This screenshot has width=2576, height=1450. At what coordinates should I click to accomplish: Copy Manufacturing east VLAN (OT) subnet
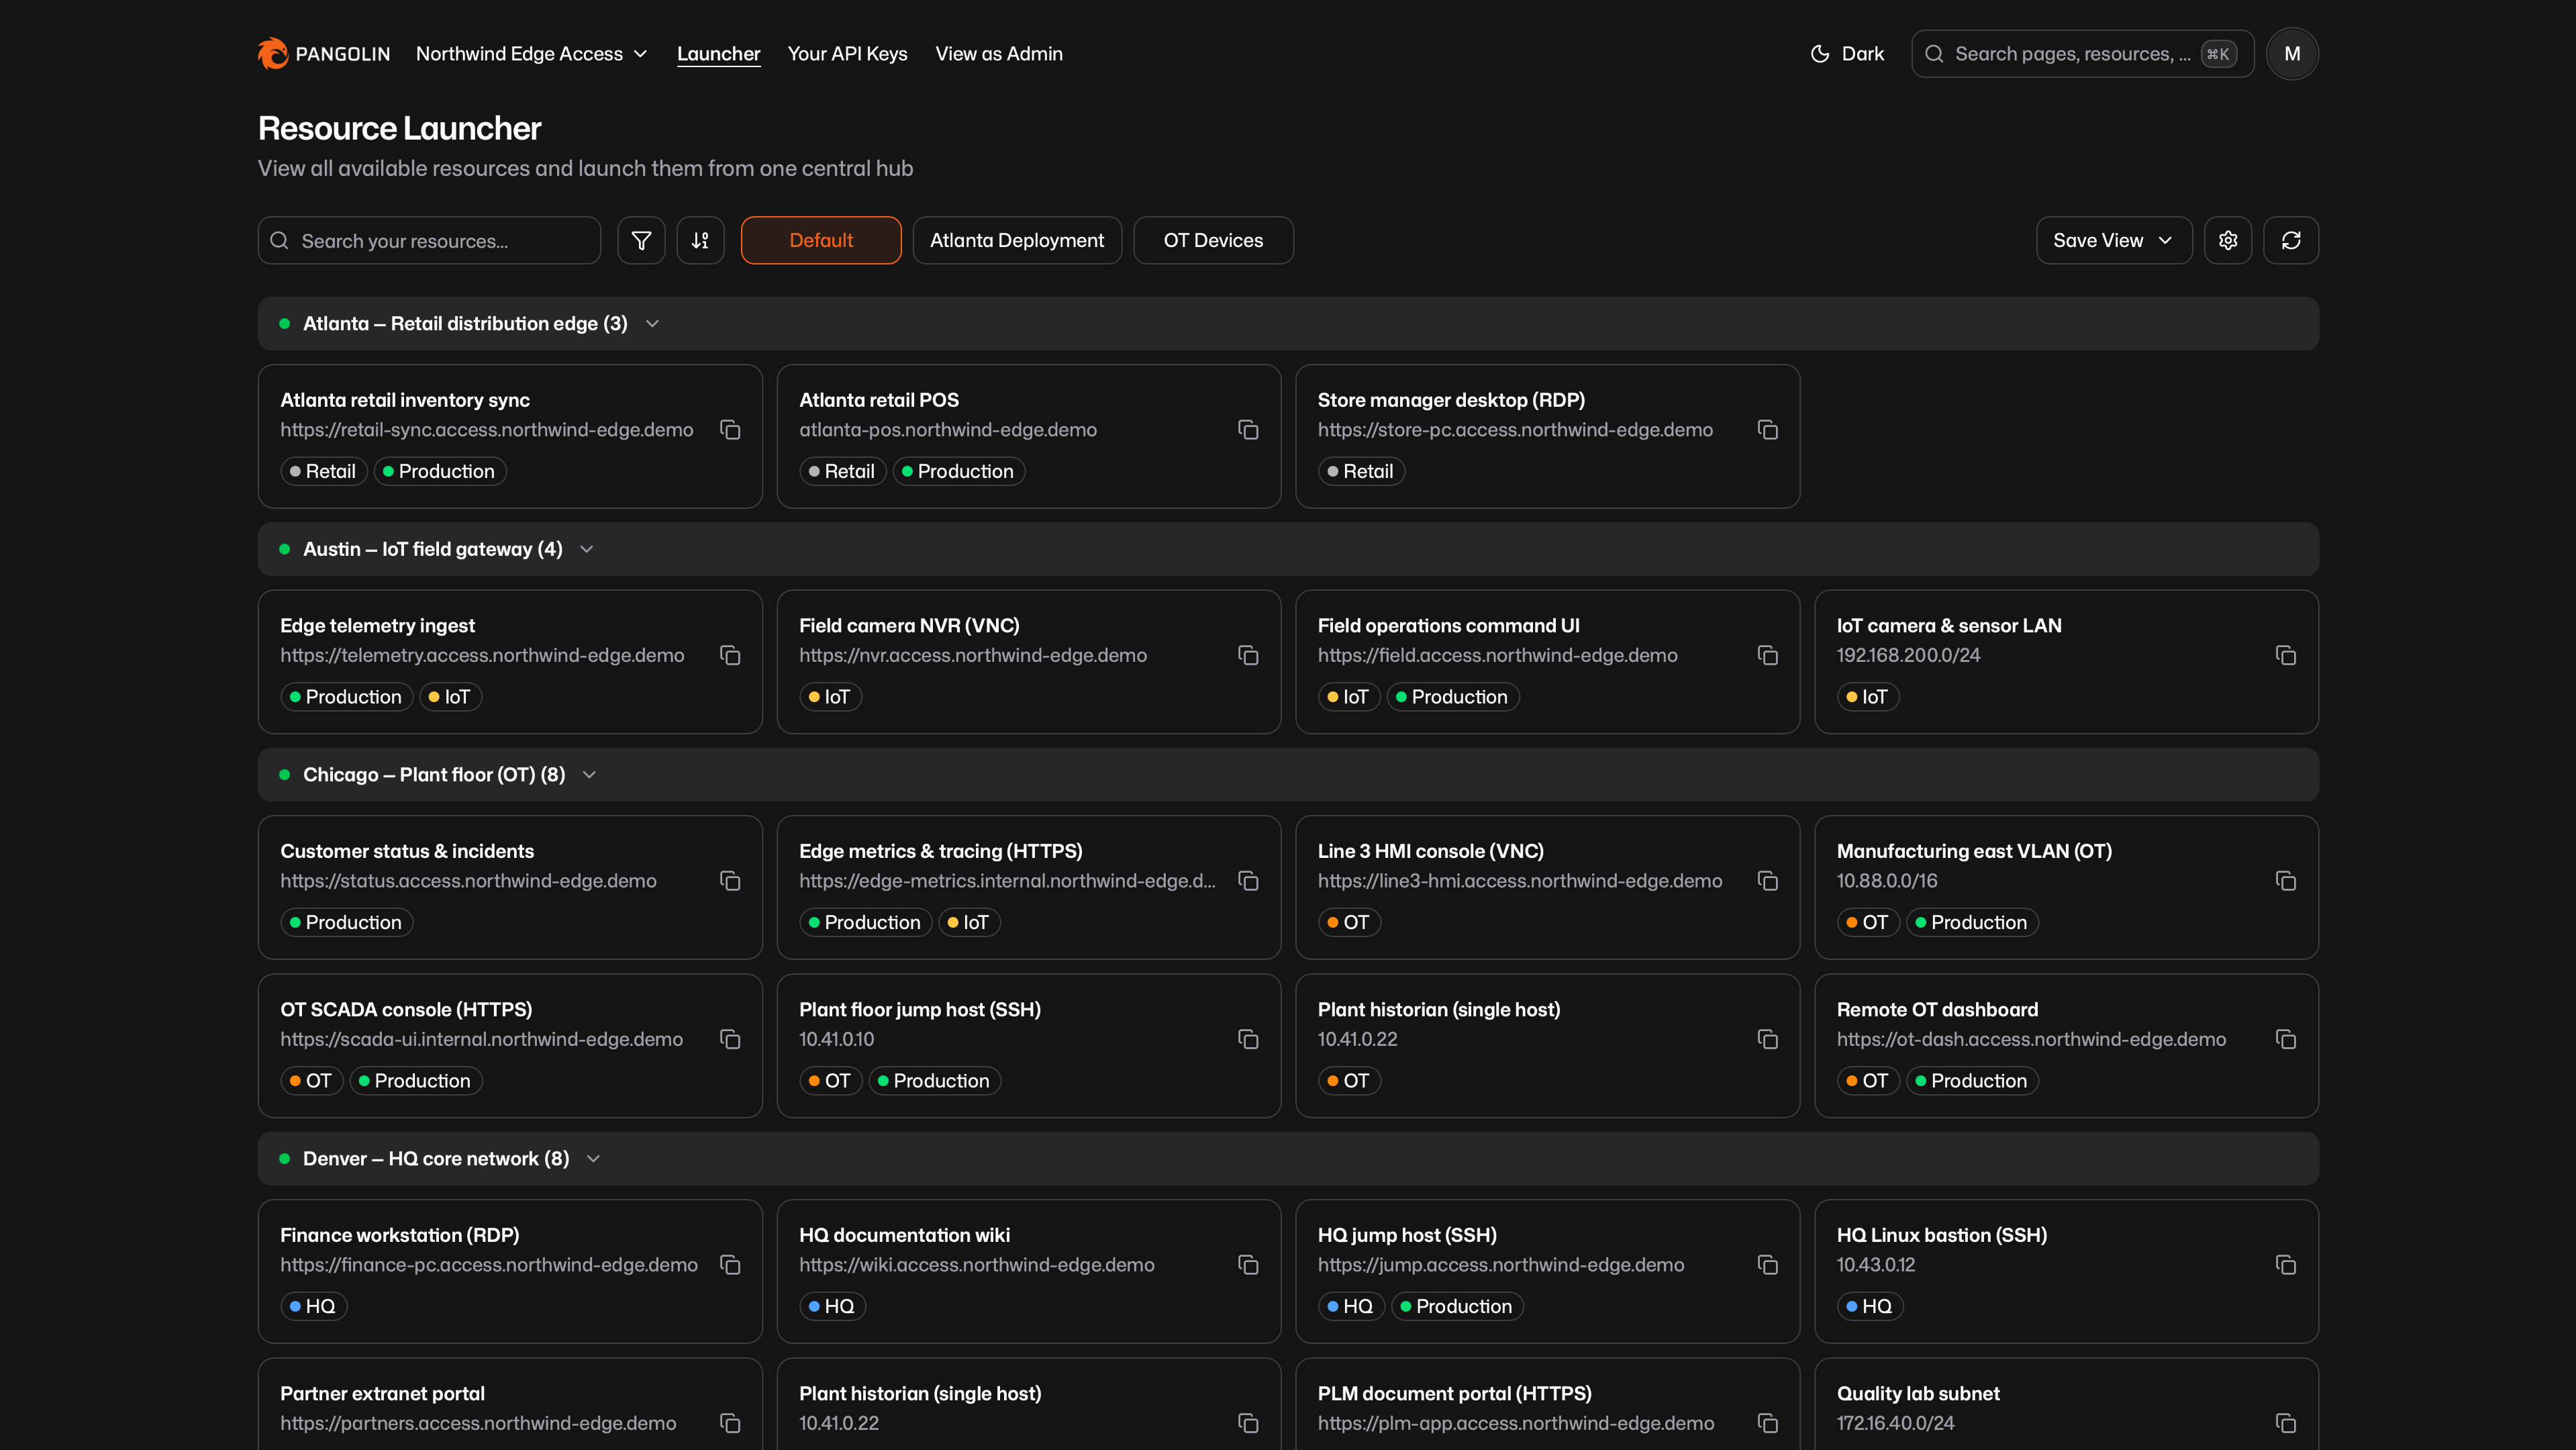[x=2285, y=881]
